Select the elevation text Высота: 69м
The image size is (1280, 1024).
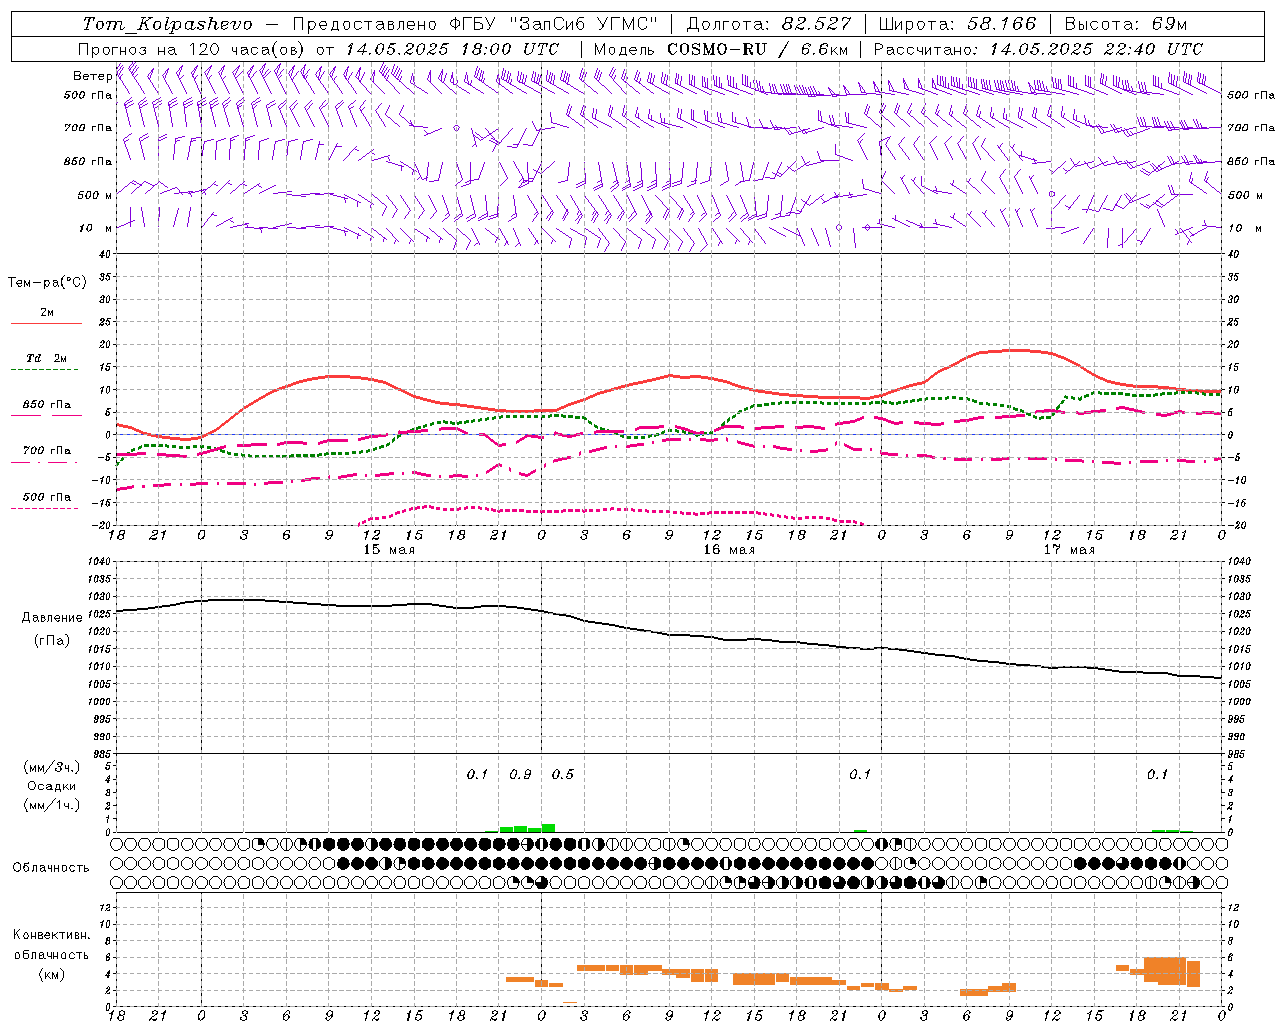pos(1126,24)
